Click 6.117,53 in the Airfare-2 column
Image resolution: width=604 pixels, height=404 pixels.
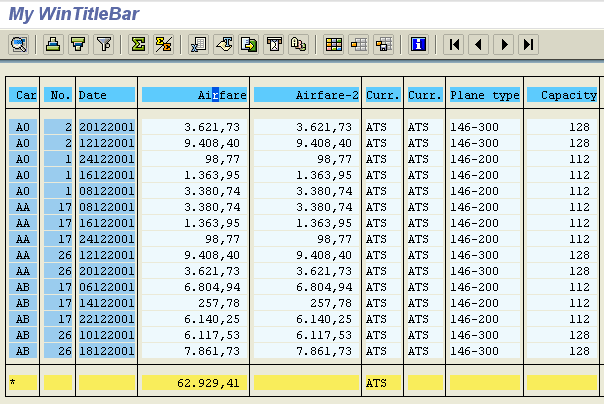[x=306, y=335]
